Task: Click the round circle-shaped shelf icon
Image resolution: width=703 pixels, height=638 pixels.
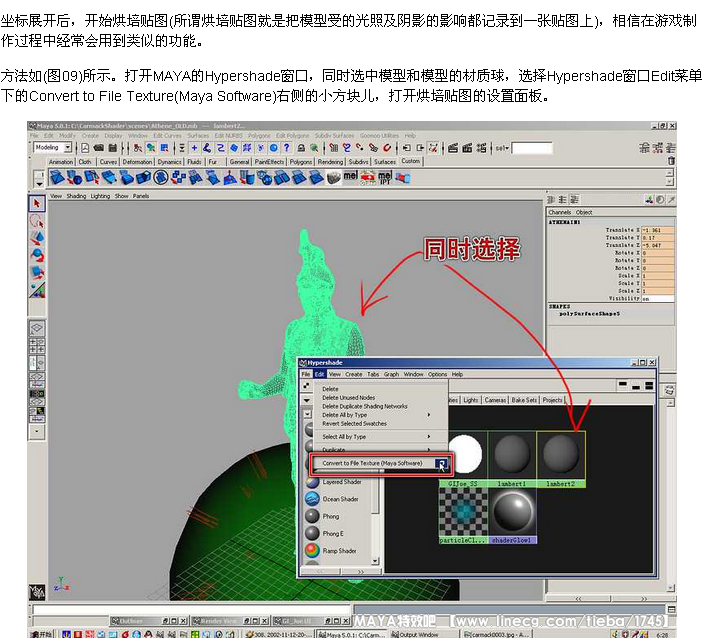Action: coord(161,178)
